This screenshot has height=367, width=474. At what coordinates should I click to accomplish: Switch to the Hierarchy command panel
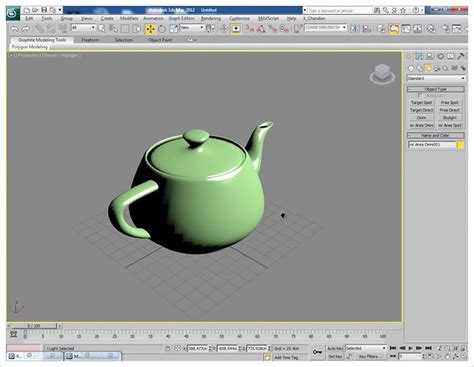tap(429, 56)
